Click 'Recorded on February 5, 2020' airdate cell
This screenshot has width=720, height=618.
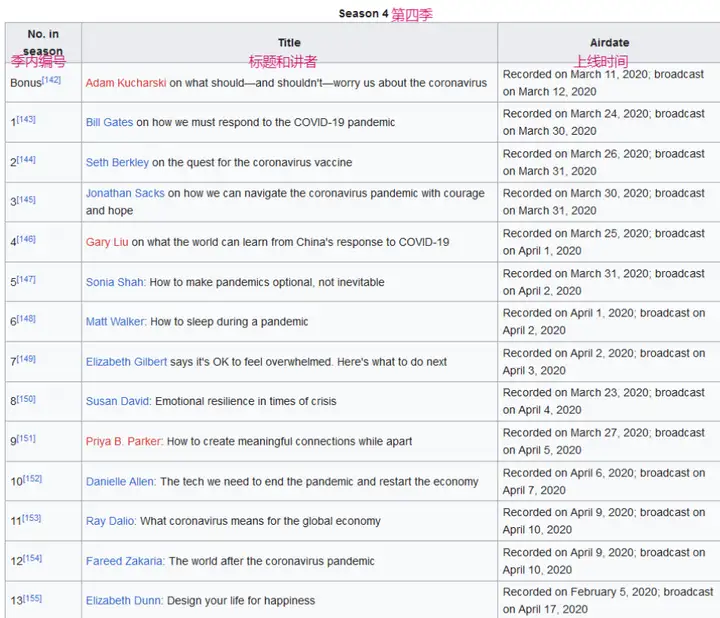pos(609,601)
